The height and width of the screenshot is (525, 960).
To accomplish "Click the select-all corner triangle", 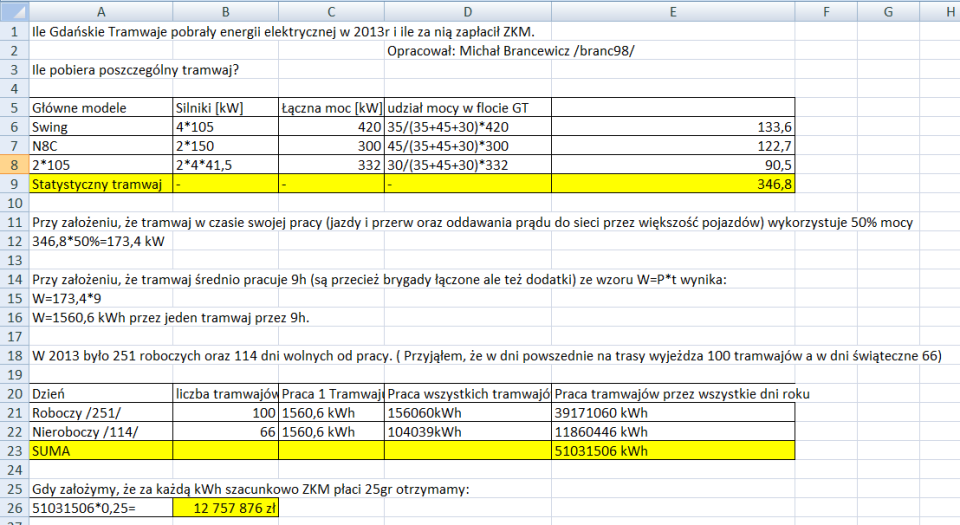I will 14,10.
